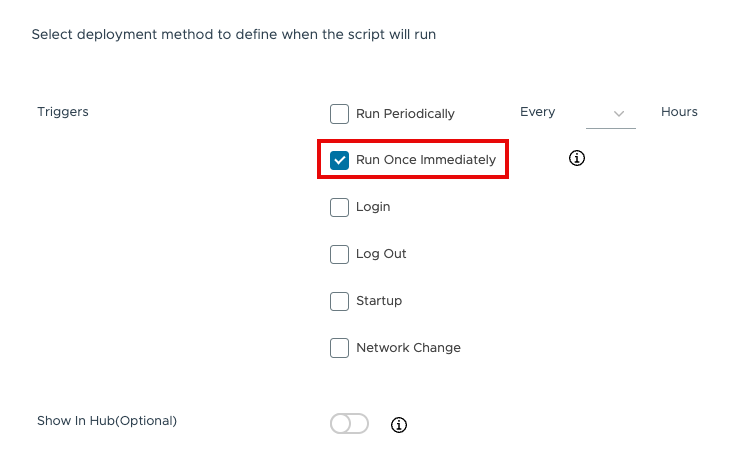The width and height of the screenshot is (736, 454).
Task: Uncheck the Run Once Immediately checkbox
Action: [340, 160]
